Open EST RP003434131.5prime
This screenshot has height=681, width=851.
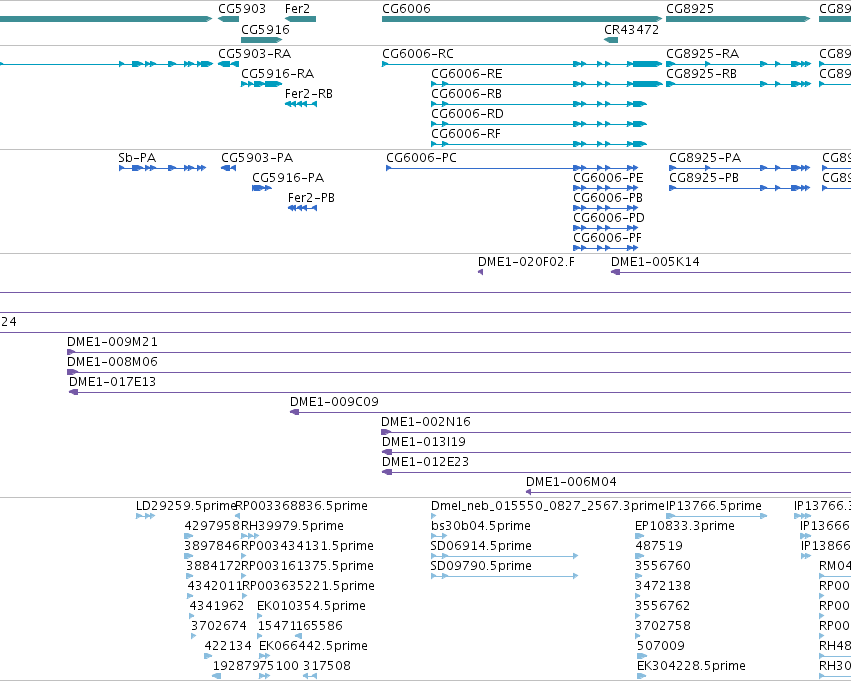coord(308,546)
